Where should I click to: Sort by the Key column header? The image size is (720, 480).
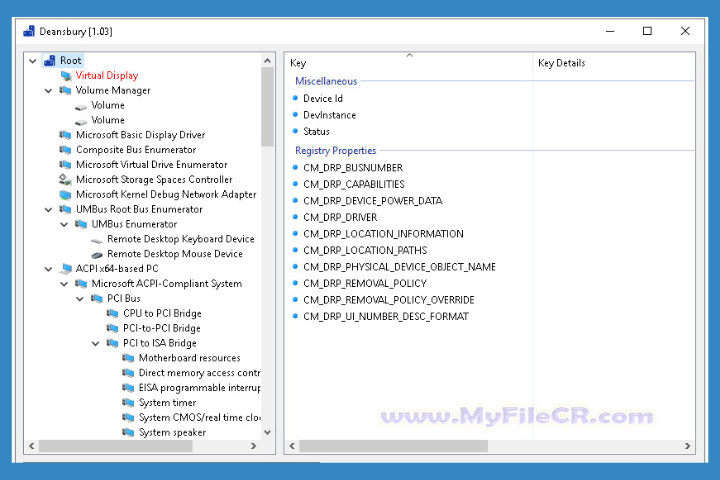pyautogui.click(x=410, y=63)
